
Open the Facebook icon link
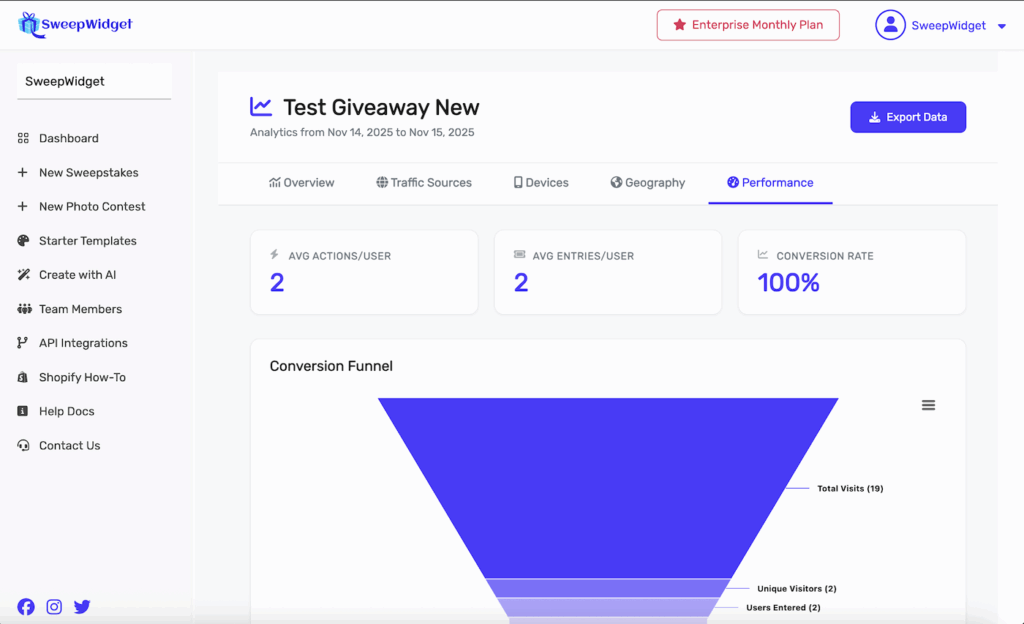click(x=26, y=606)
